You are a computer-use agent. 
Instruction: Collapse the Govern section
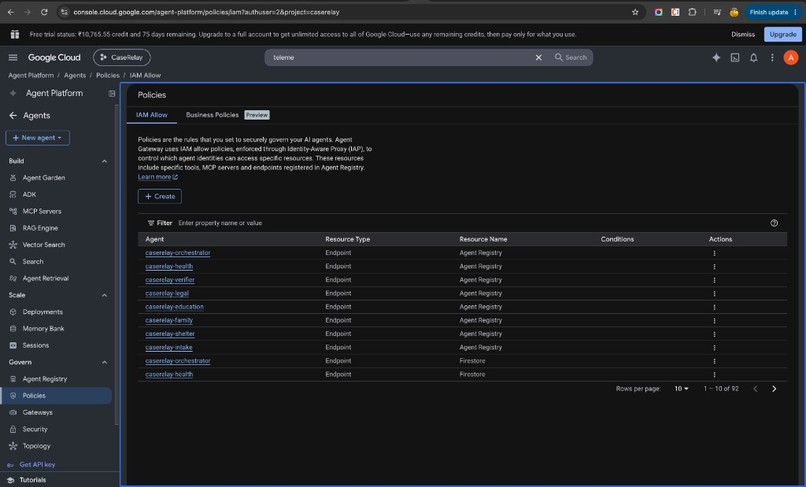(105, 362)
